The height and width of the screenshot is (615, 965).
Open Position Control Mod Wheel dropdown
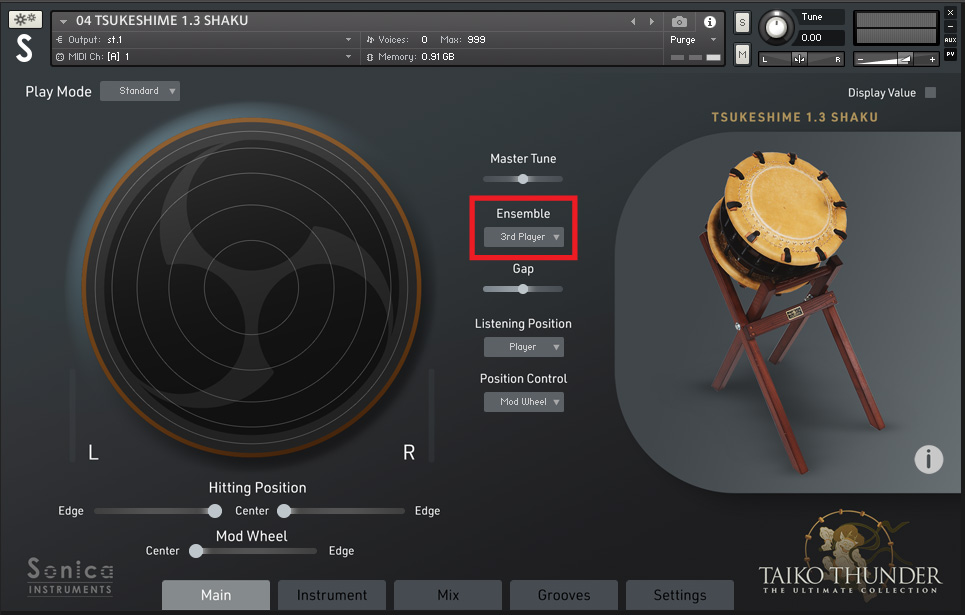click(x=524, y=402)
